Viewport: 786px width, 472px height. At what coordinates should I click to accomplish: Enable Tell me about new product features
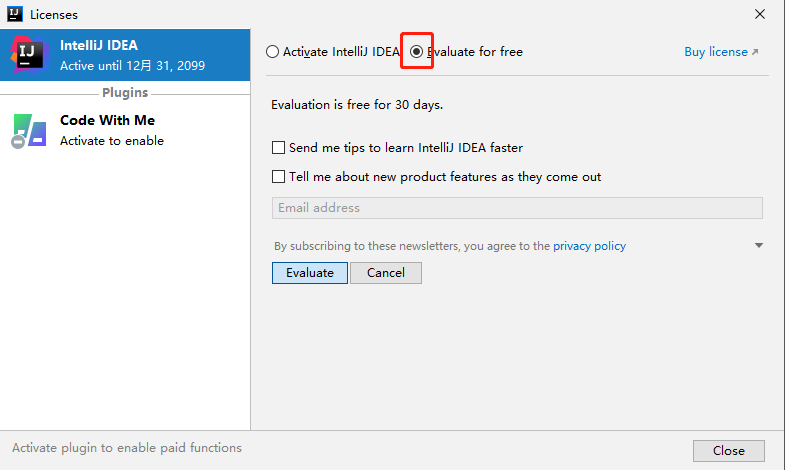pyautogui.click(x=278, y=176)
